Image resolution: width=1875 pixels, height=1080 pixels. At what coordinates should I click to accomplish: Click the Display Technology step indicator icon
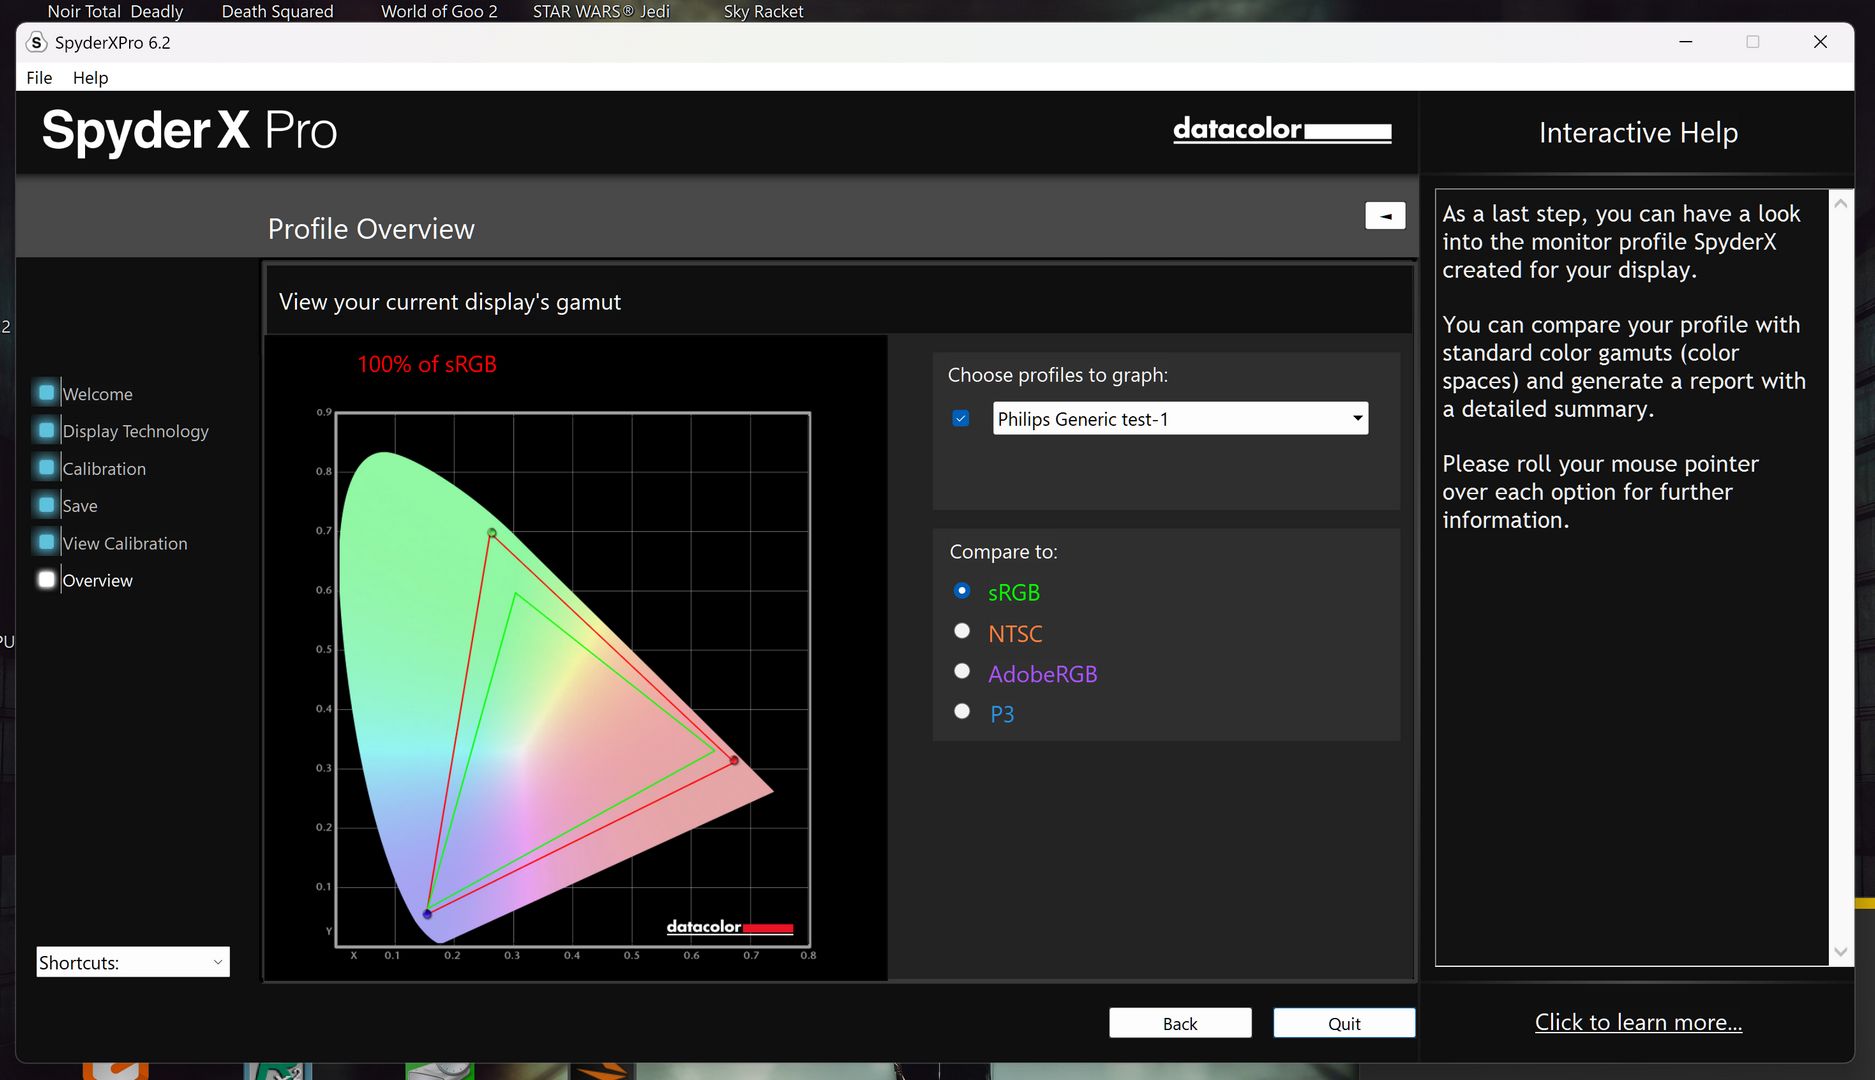tap(46, 430)
